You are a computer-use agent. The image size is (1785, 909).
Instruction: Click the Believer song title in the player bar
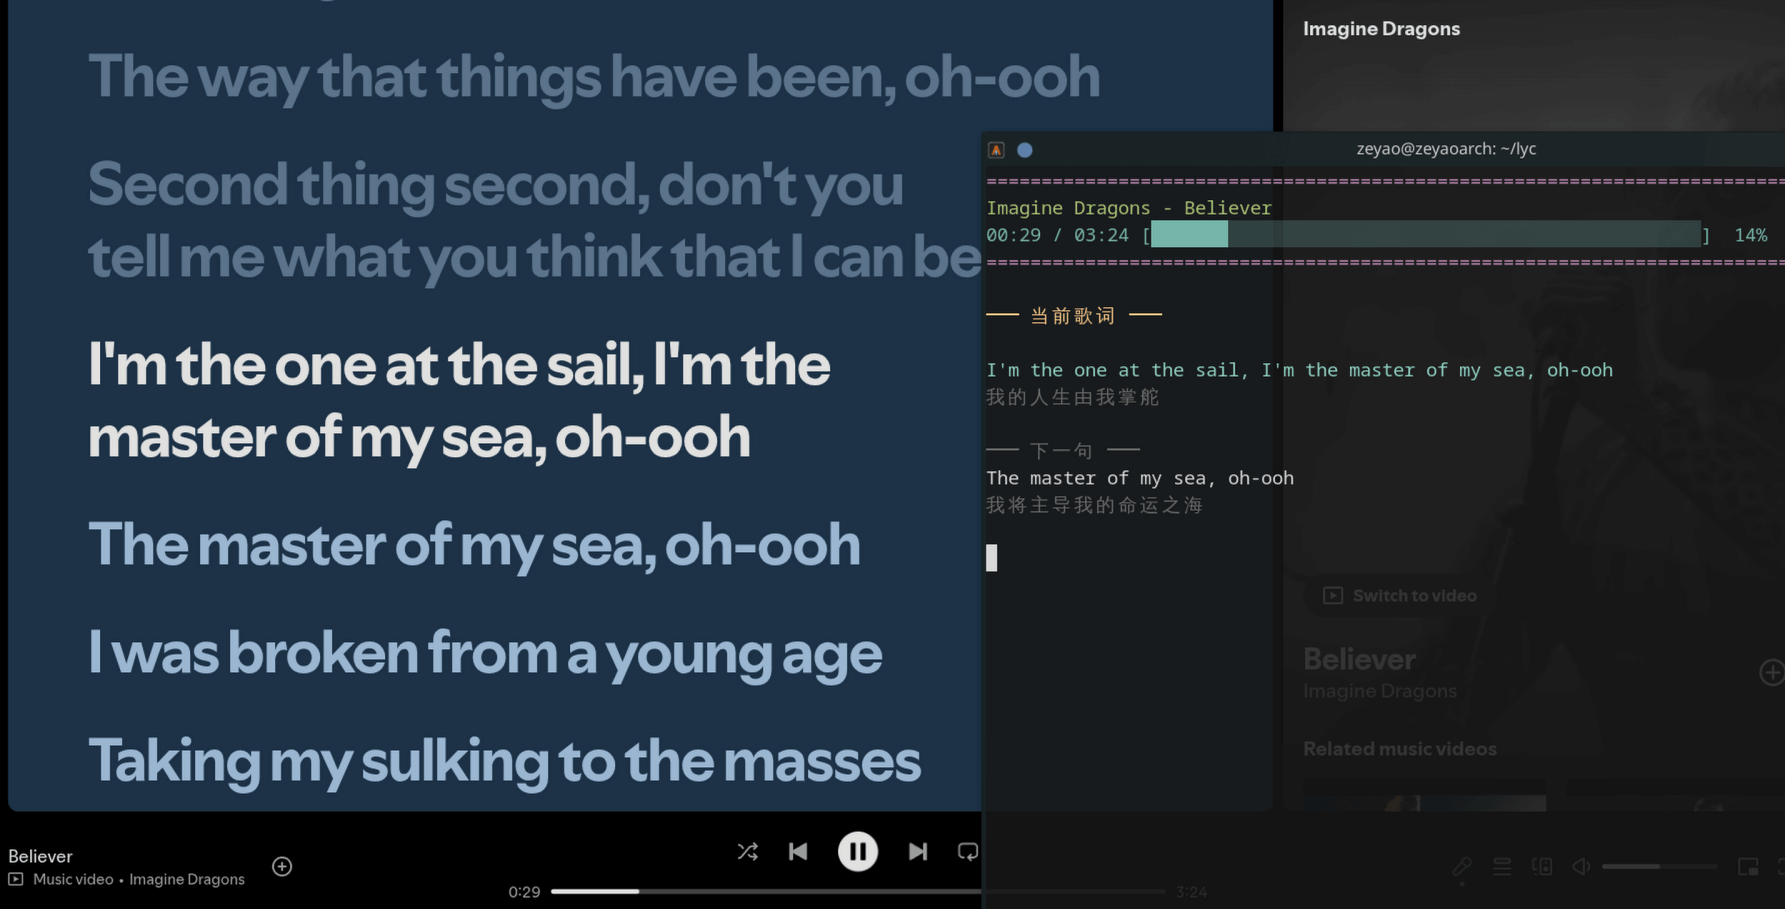click(40, 856)
